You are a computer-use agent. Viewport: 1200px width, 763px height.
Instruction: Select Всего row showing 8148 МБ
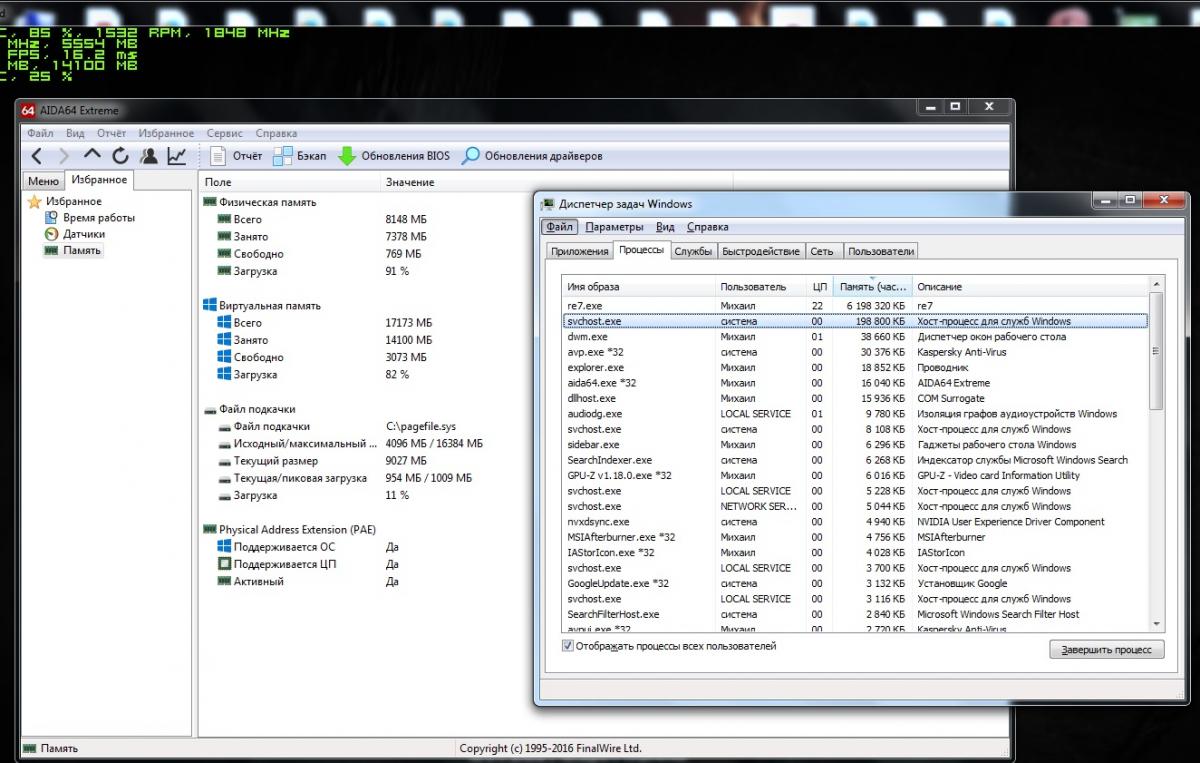323,220
